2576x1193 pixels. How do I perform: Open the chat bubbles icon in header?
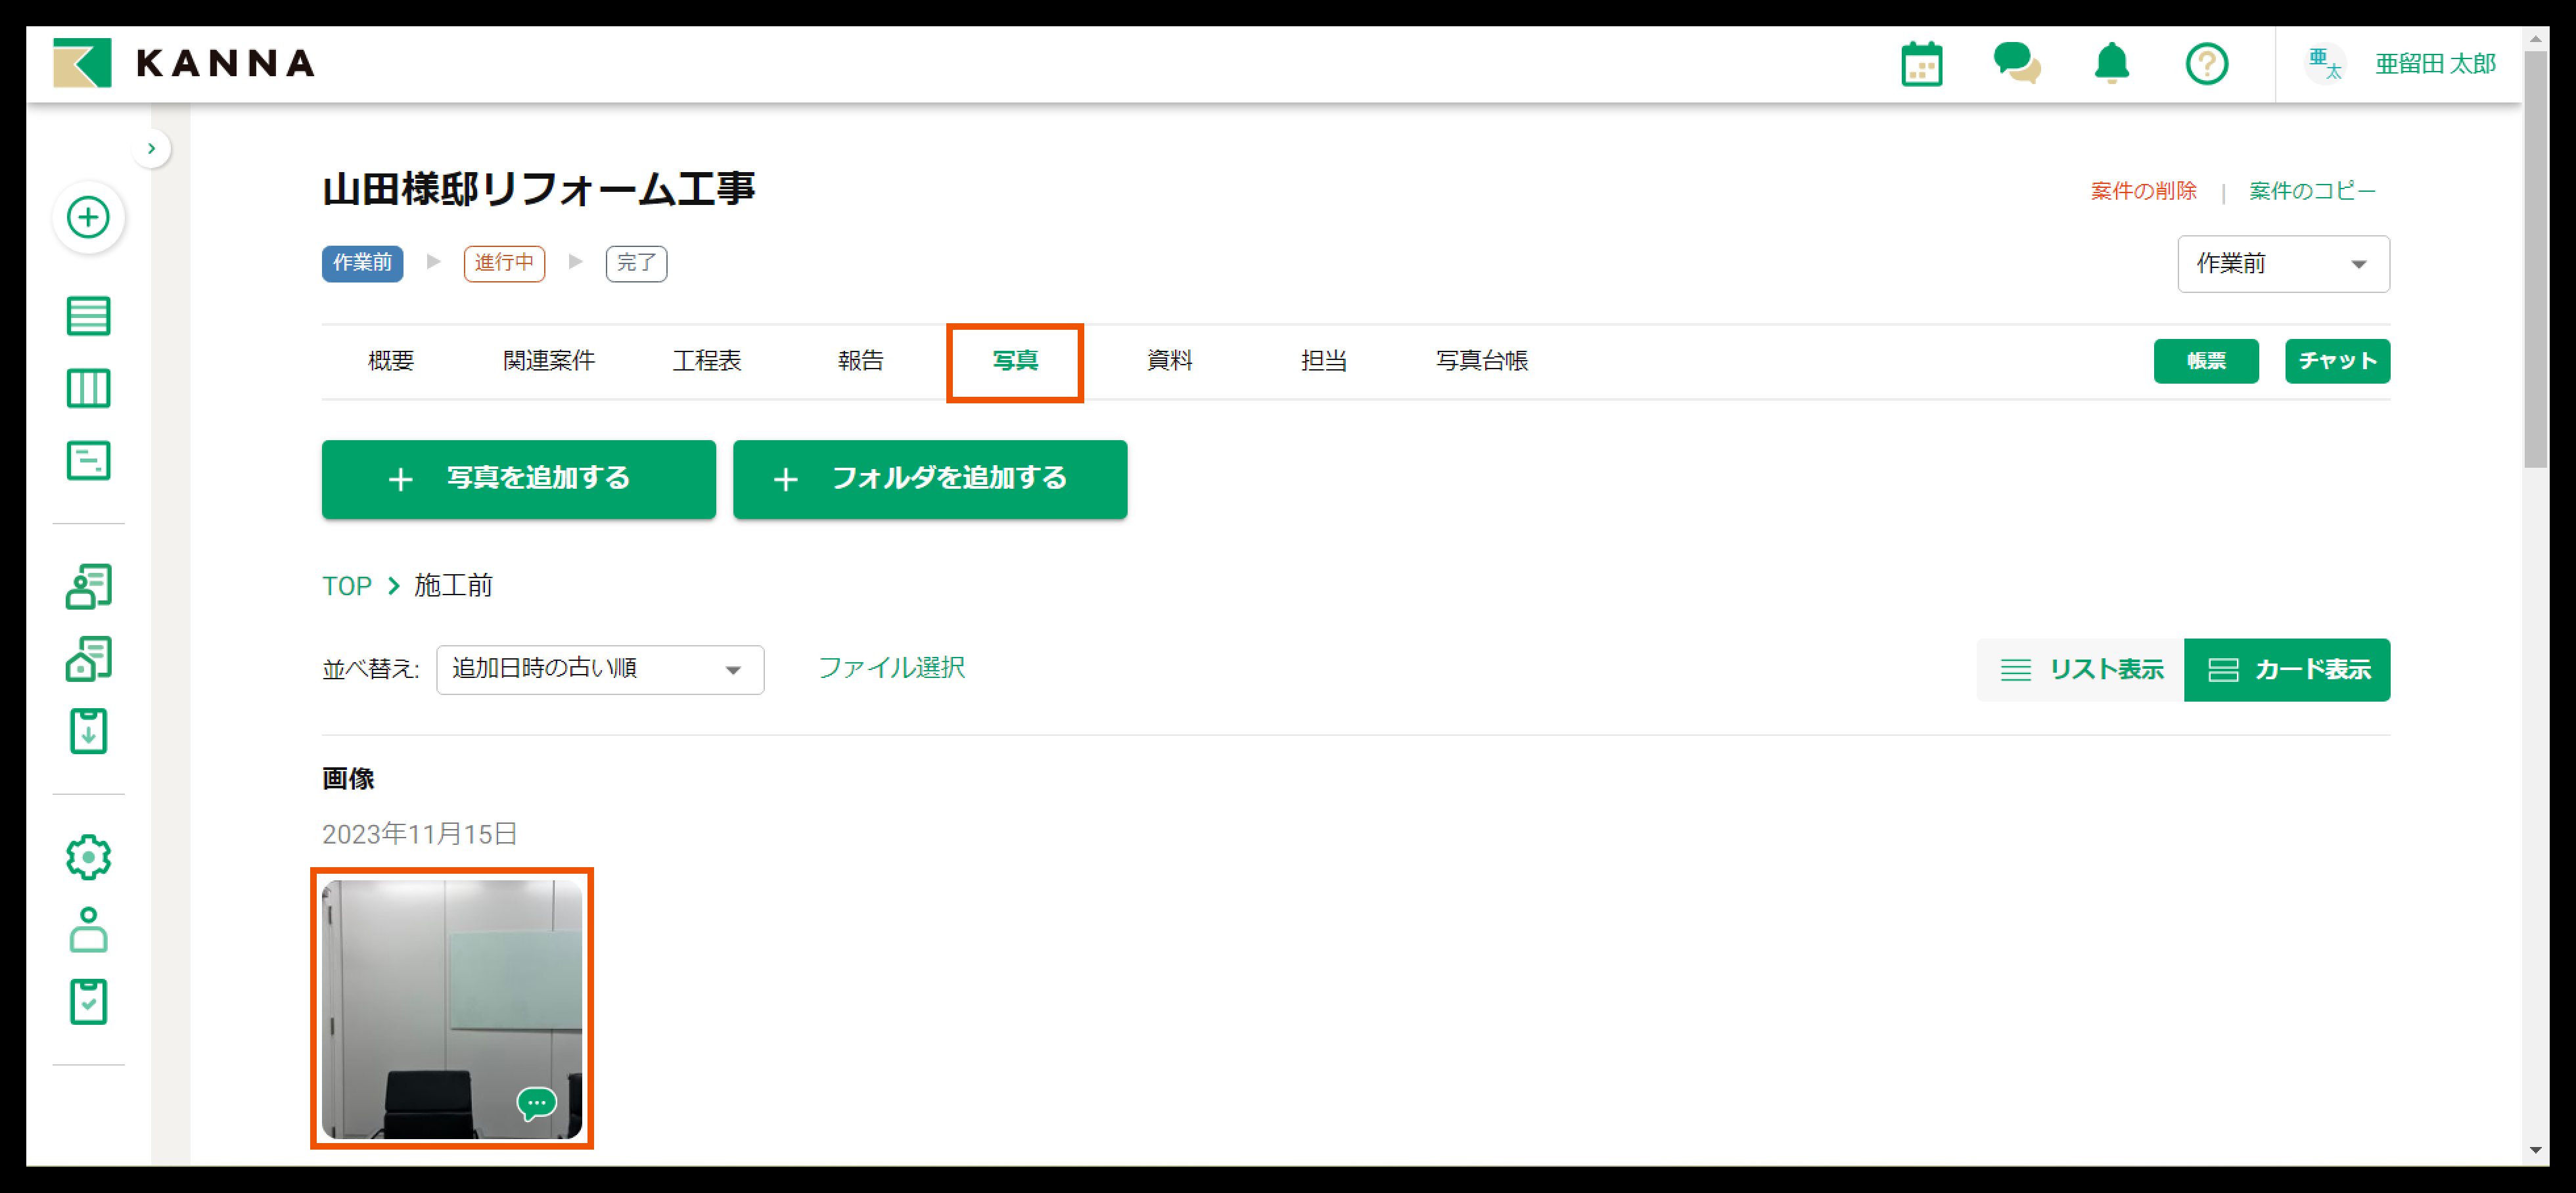(2016, 63)
